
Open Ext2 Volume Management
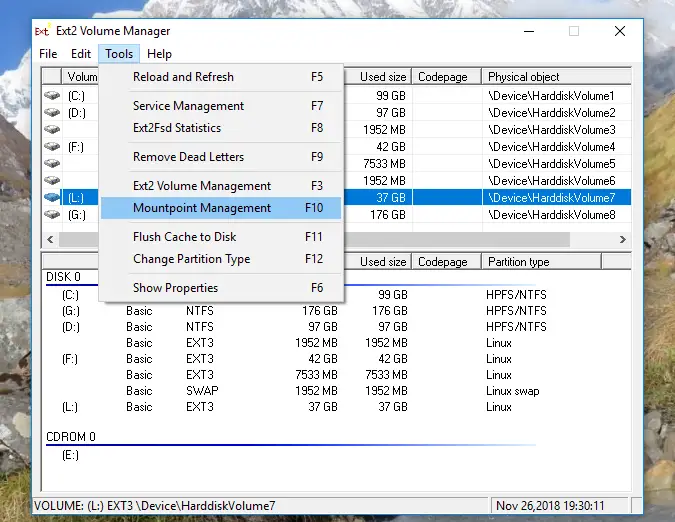point(221,186)
